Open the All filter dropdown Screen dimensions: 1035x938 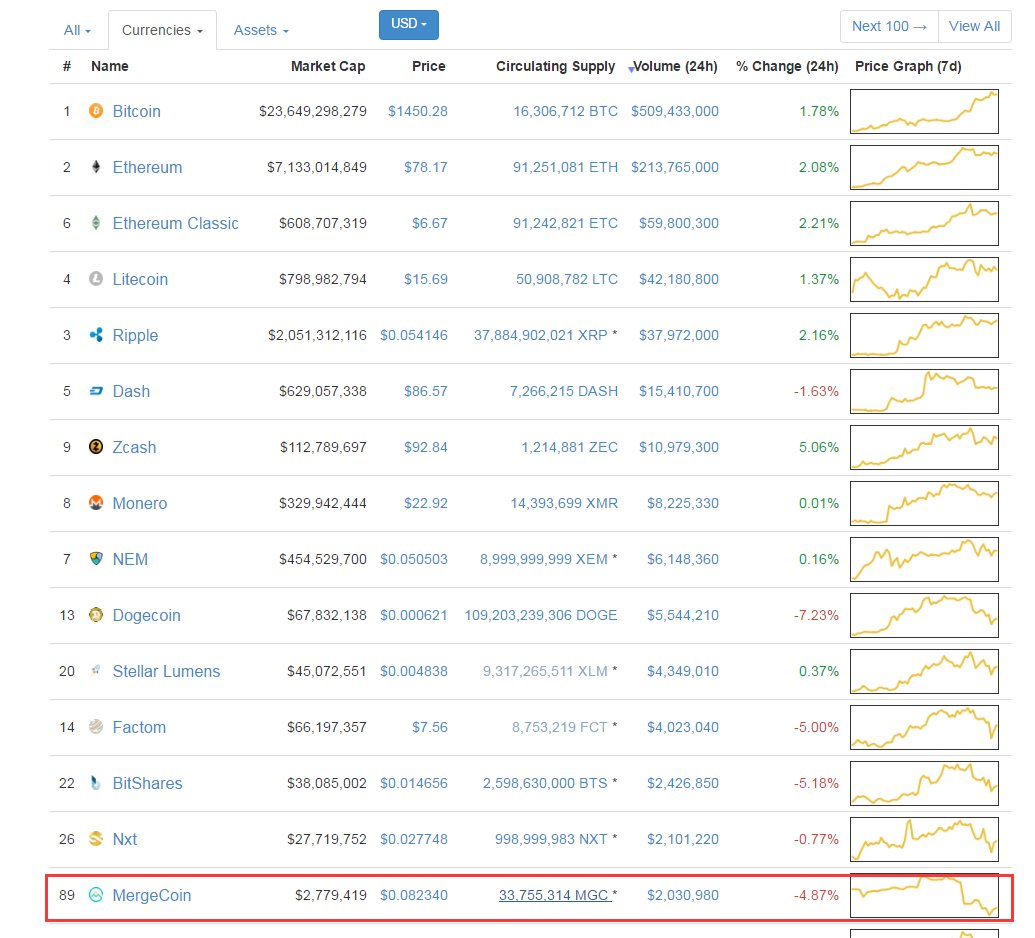[x=77, y=30]
